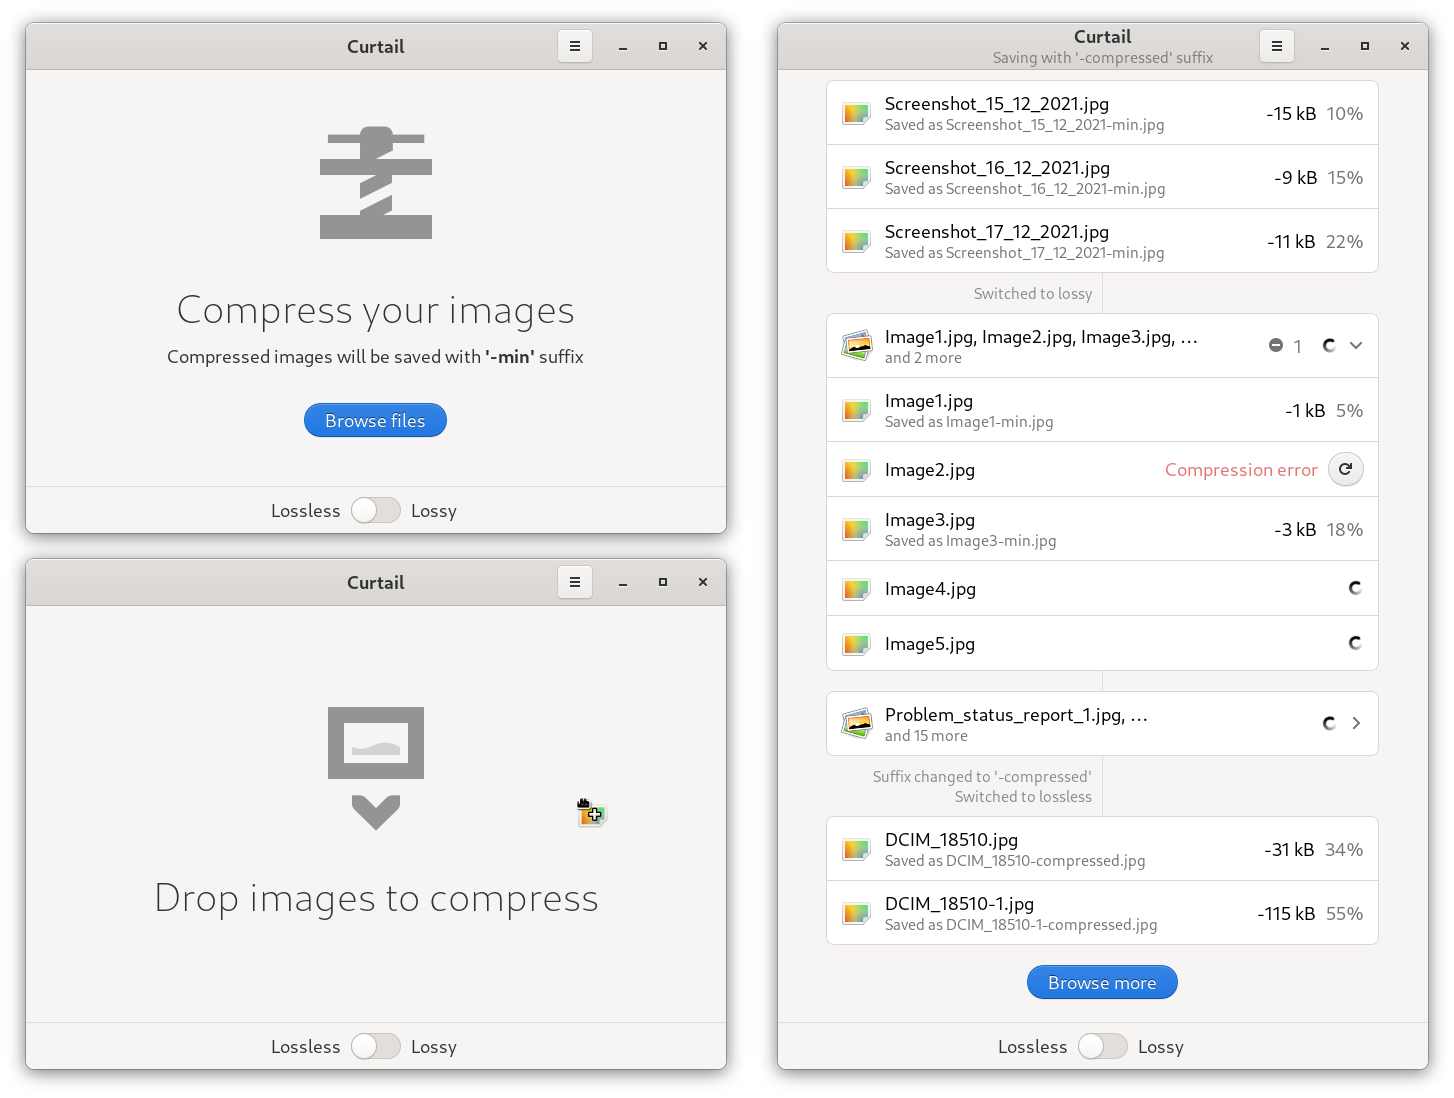The height and width of the screenshot is (1098, 1454).
Task: Click 'and 2 more' text
Action: (923, 358)
